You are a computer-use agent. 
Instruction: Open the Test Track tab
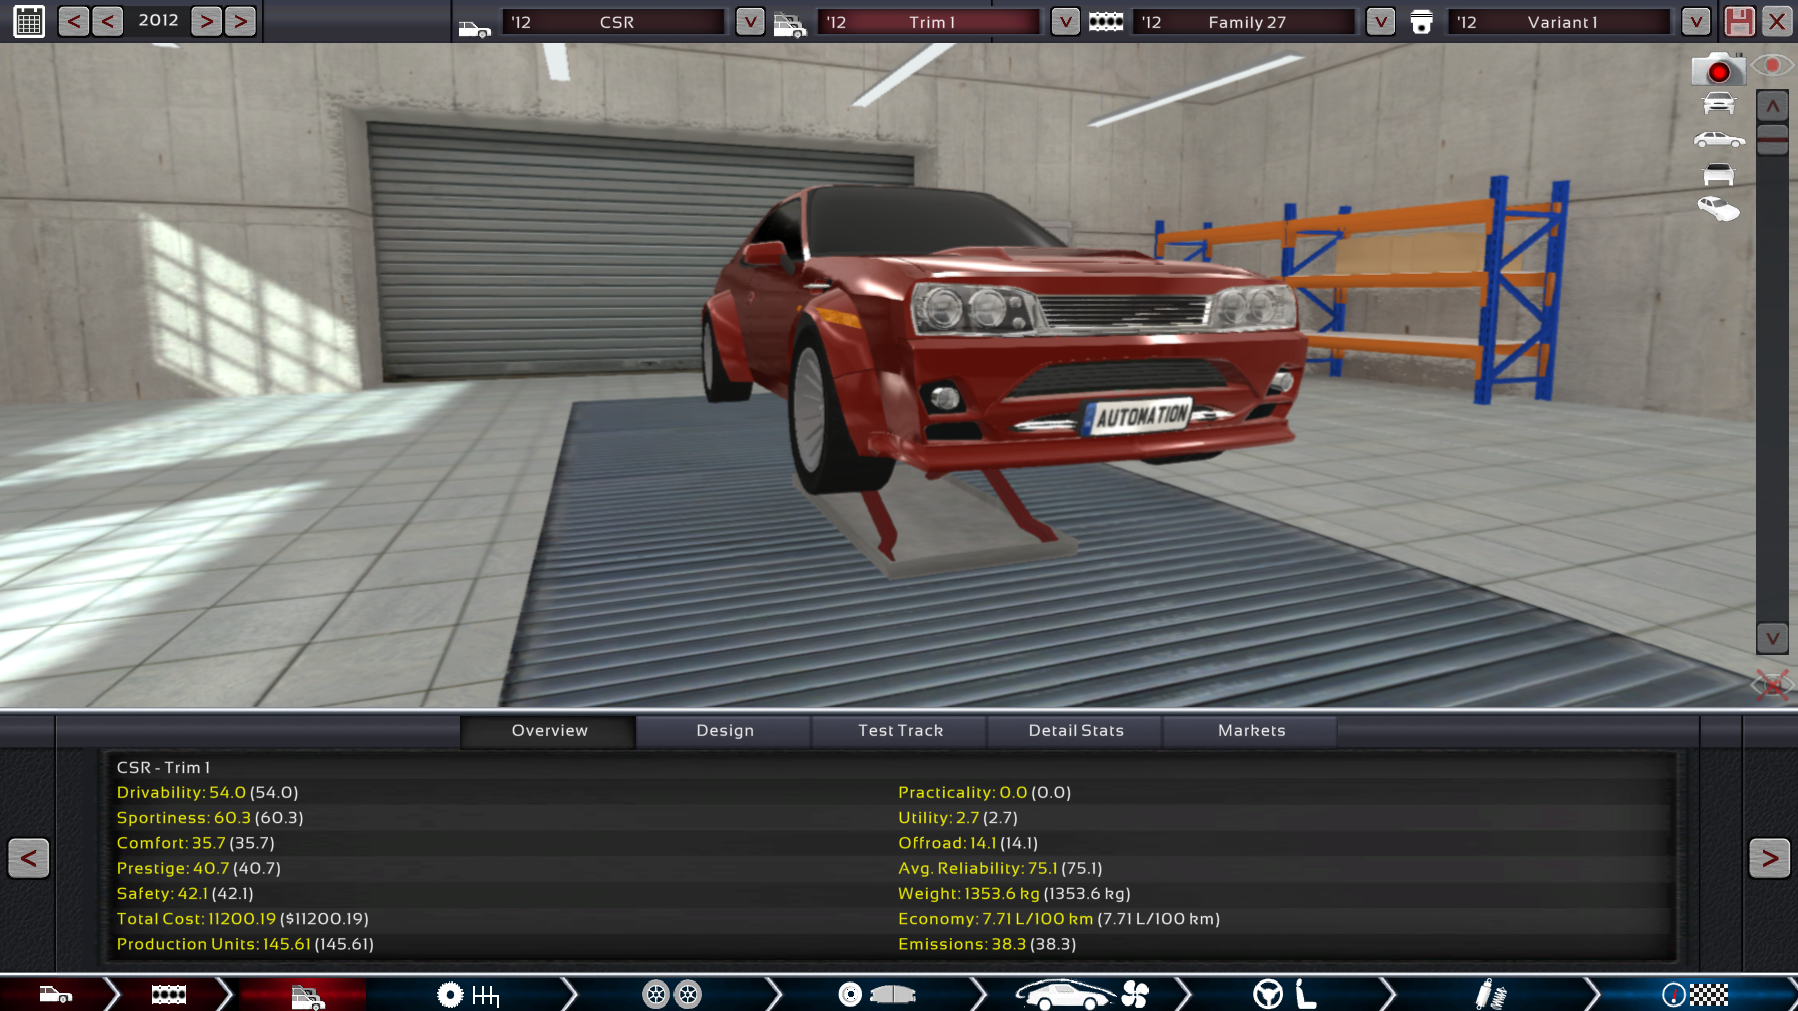[900, 731]
